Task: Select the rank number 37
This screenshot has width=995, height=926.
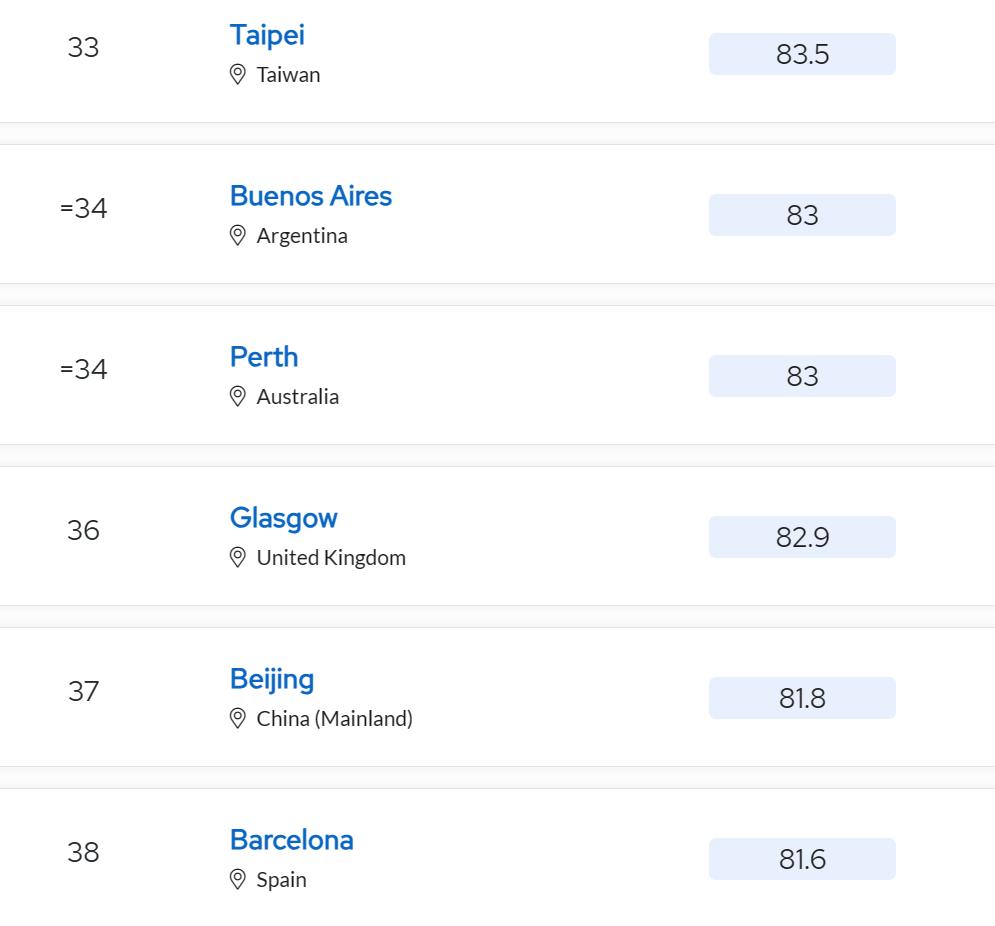Action: click(x=83, y=691)
